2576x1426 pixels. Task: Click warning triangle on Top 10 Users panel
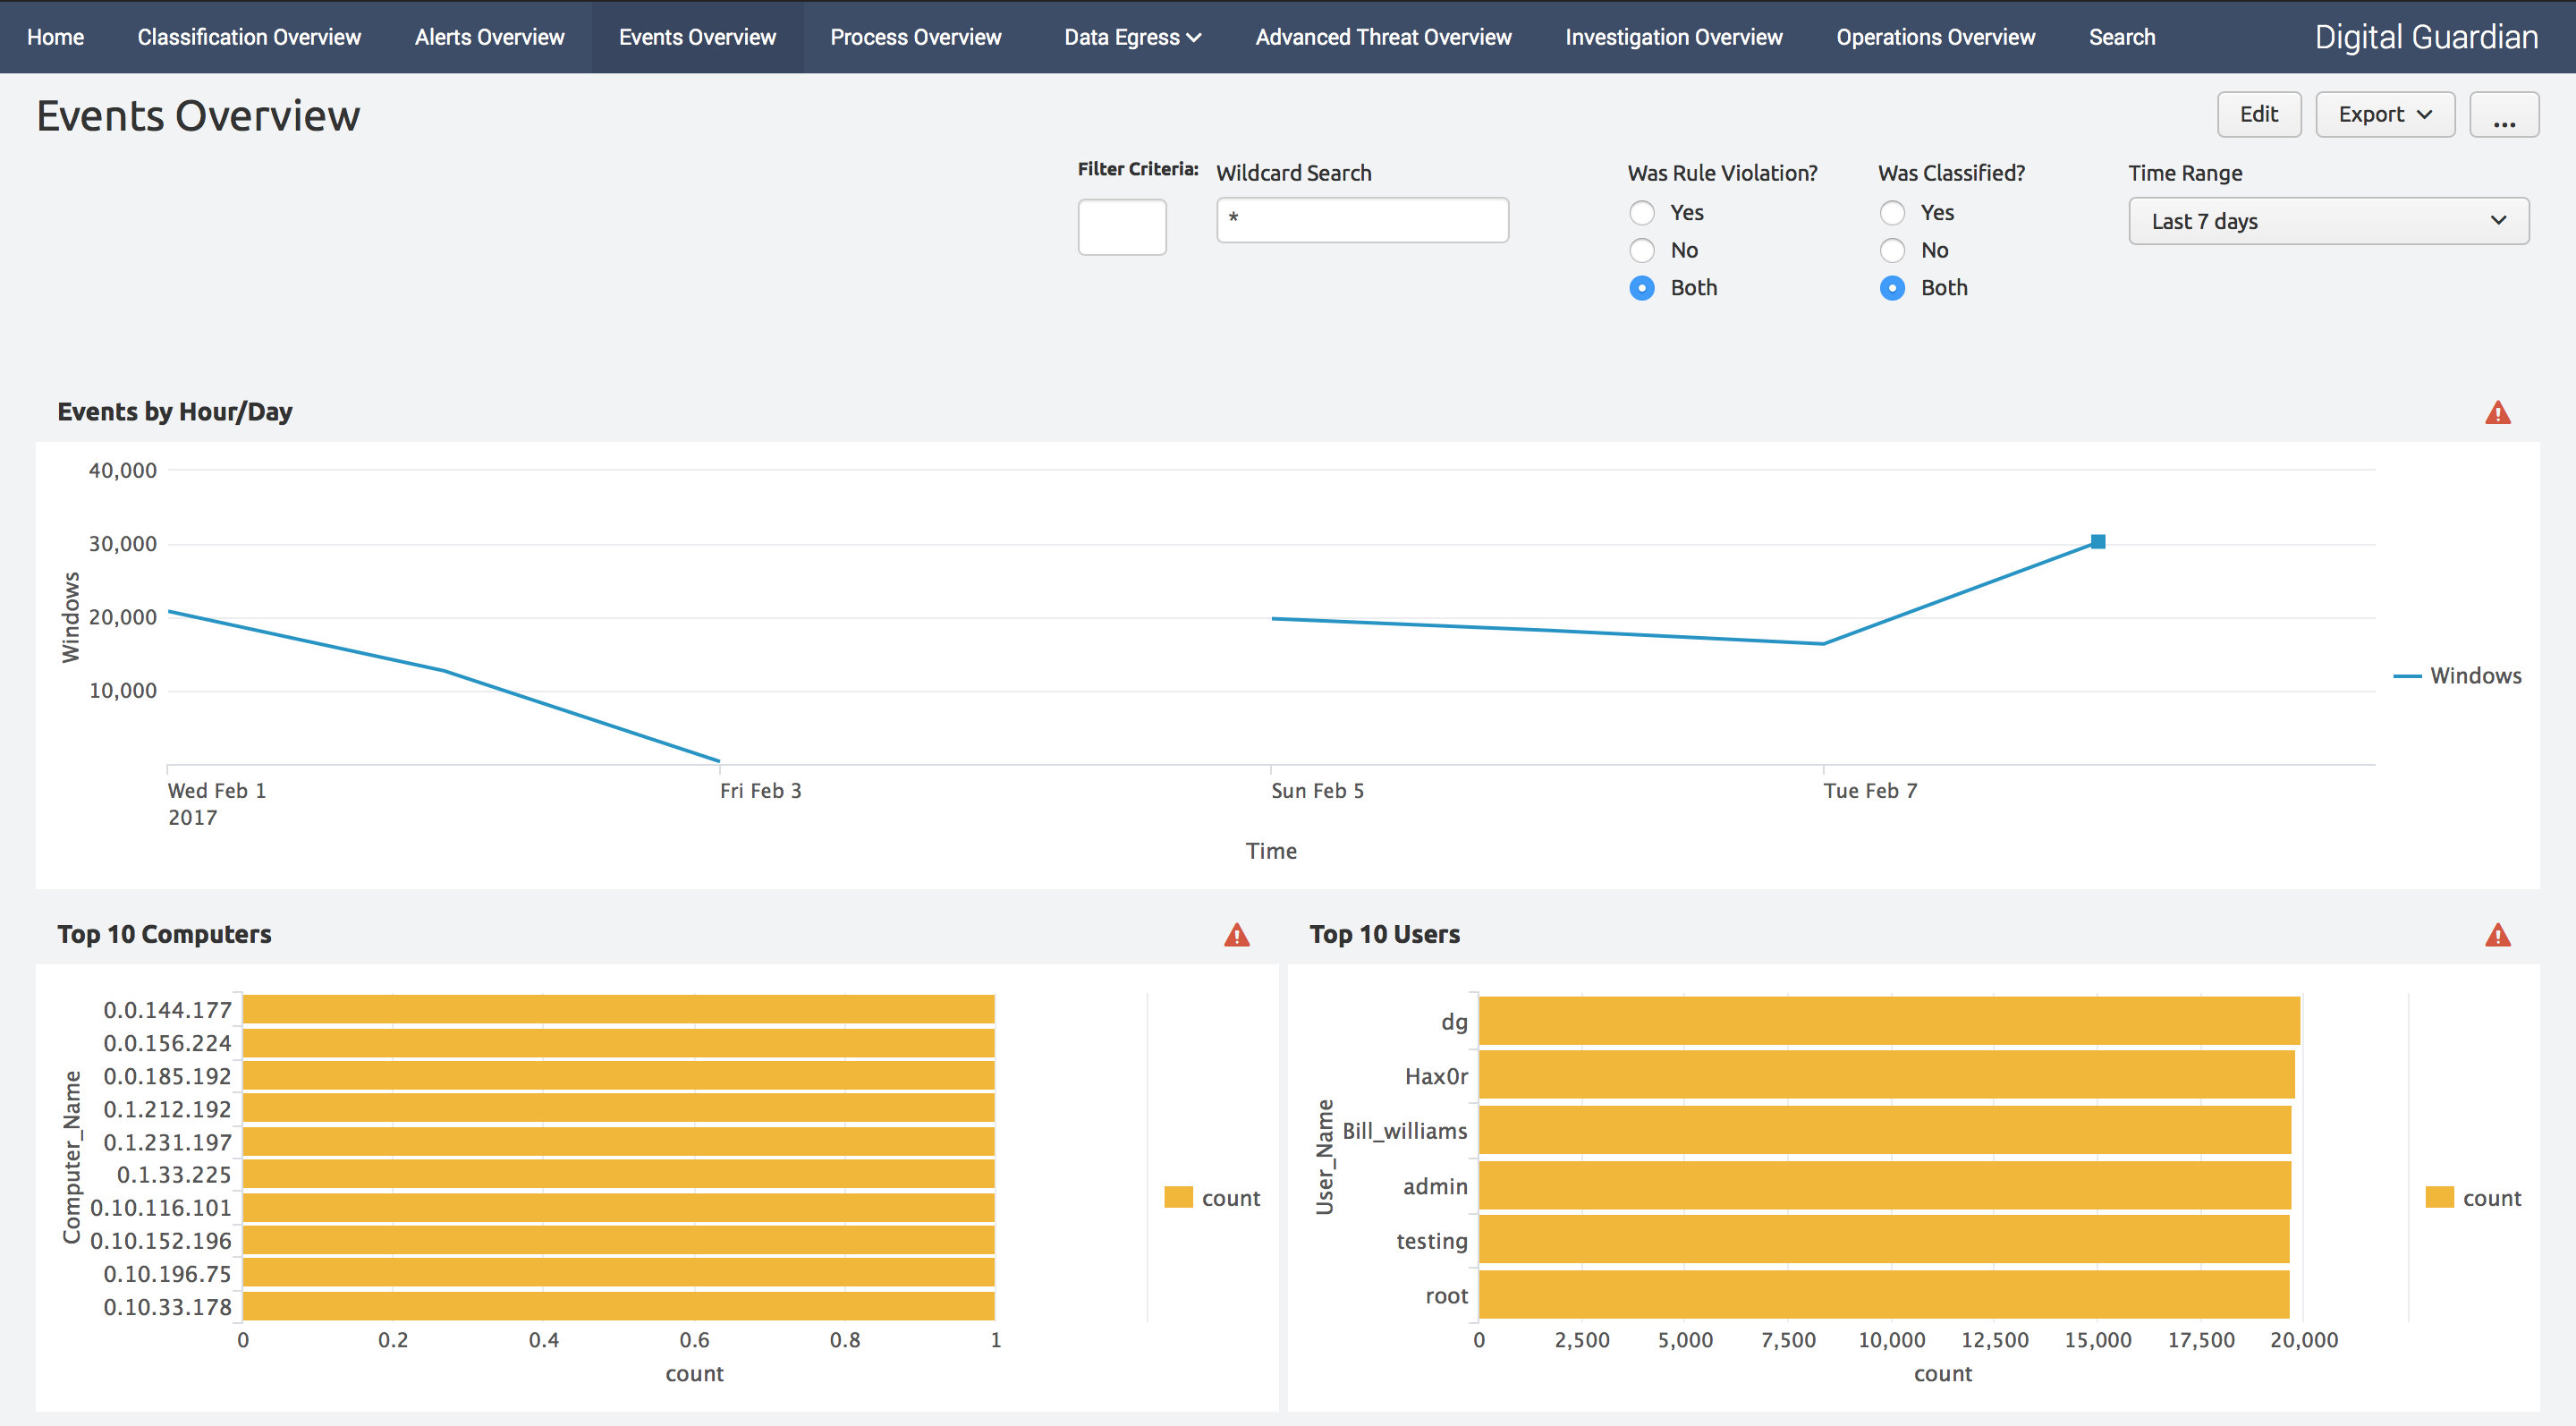(2497, 935)
